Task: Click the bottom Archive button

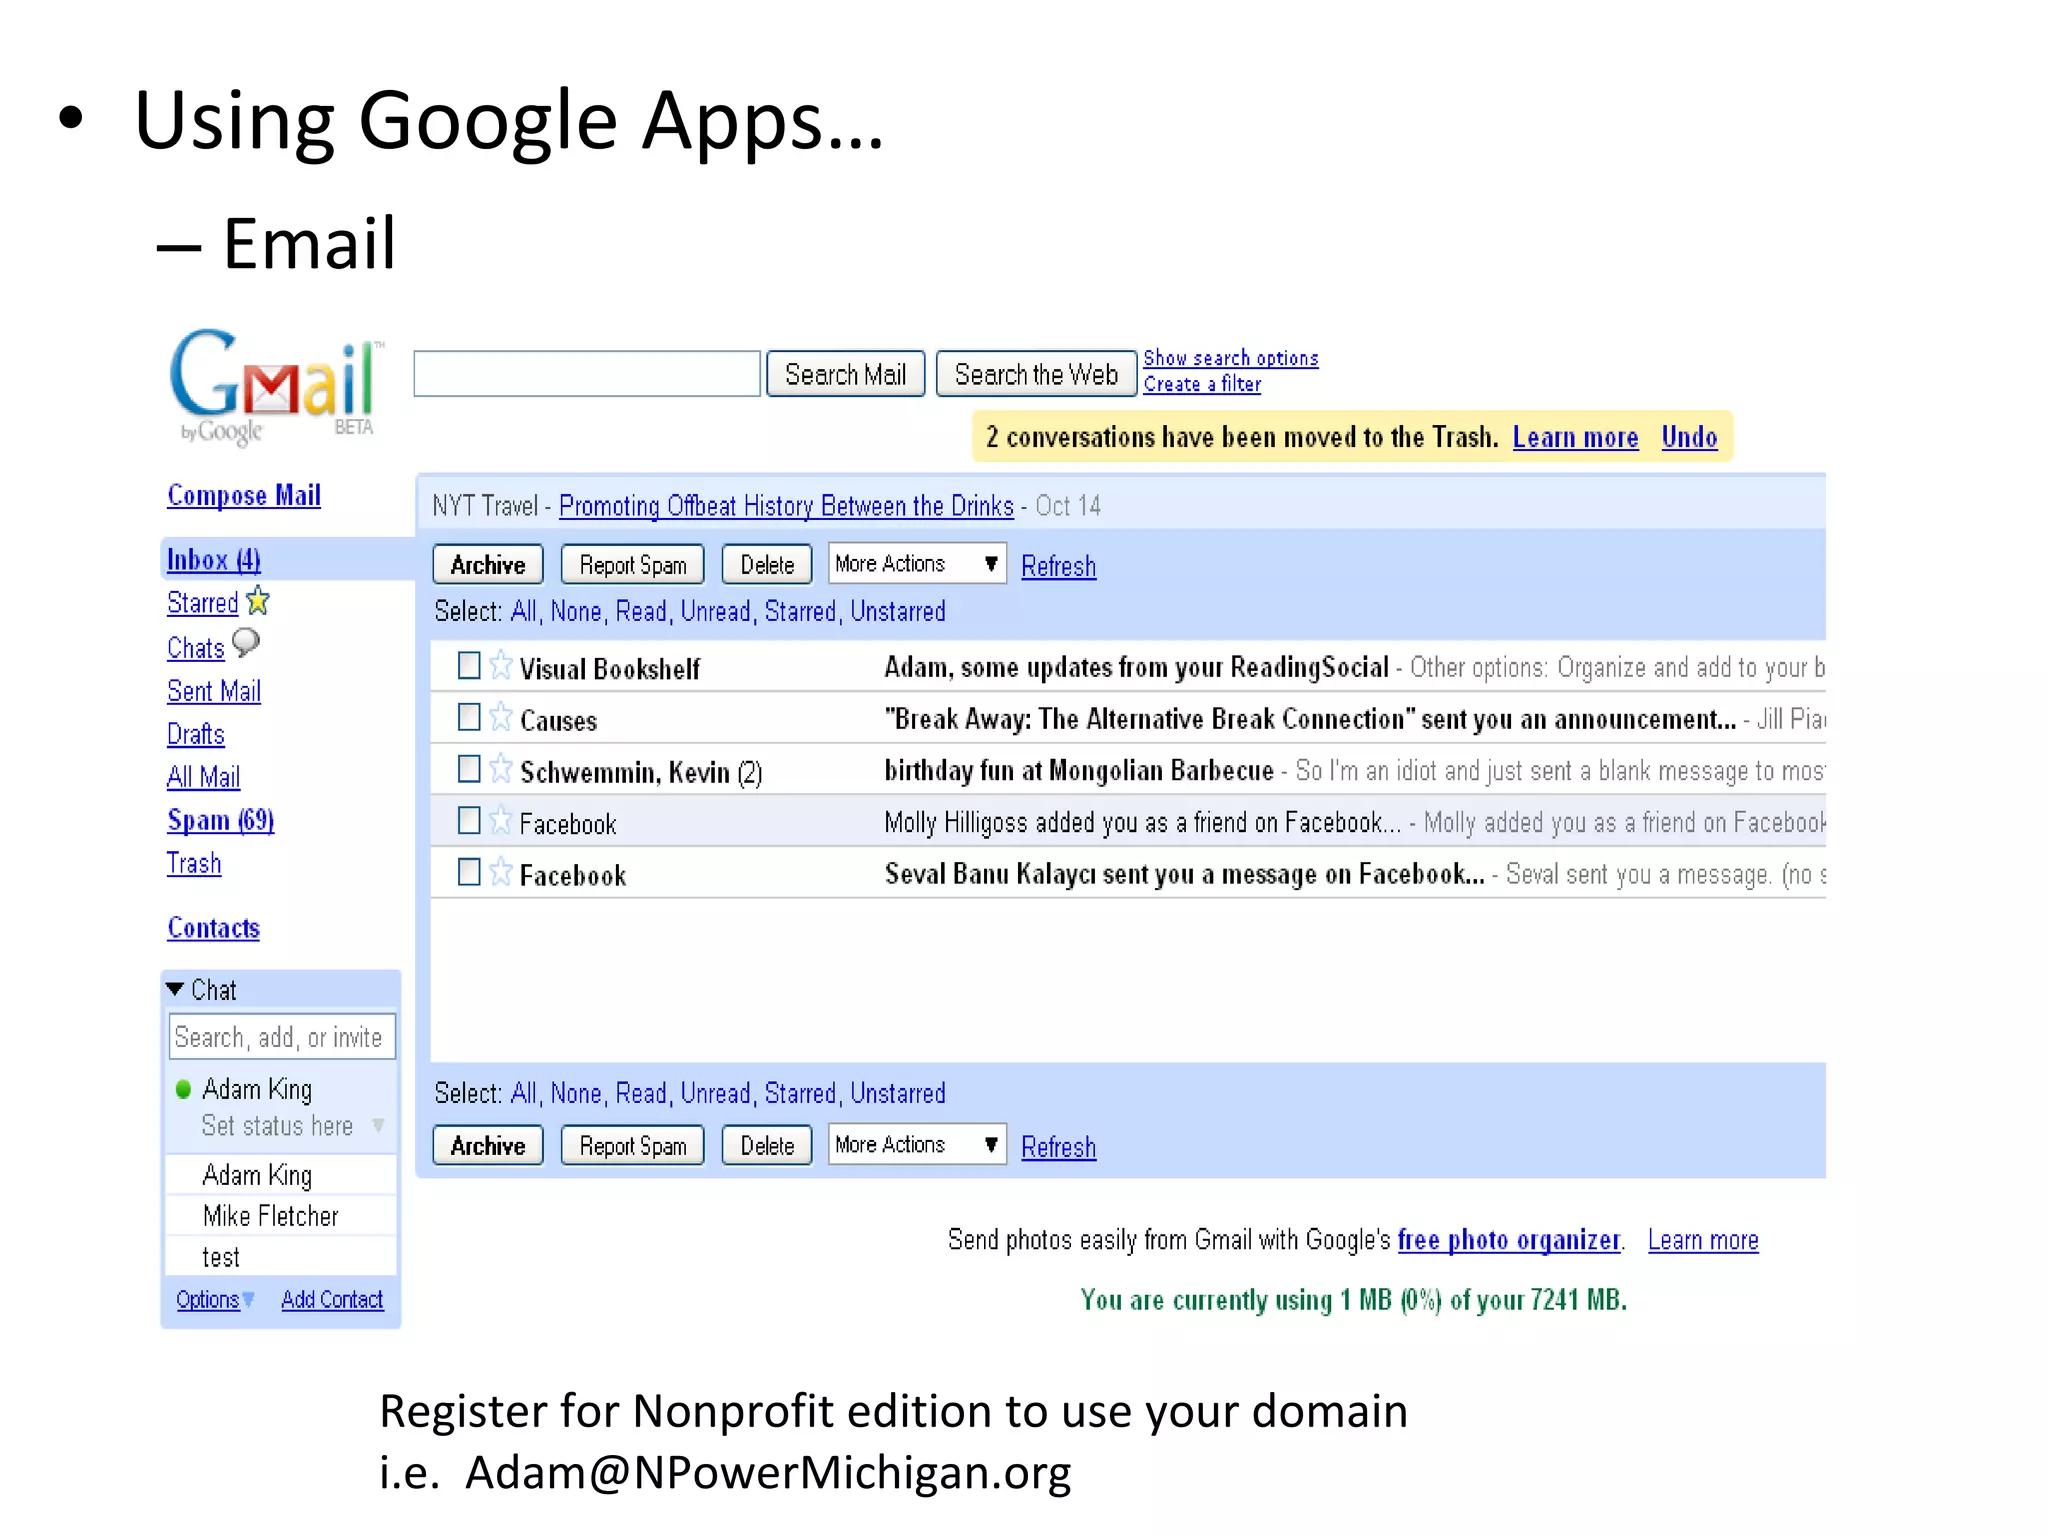Action: [488, 1146]
